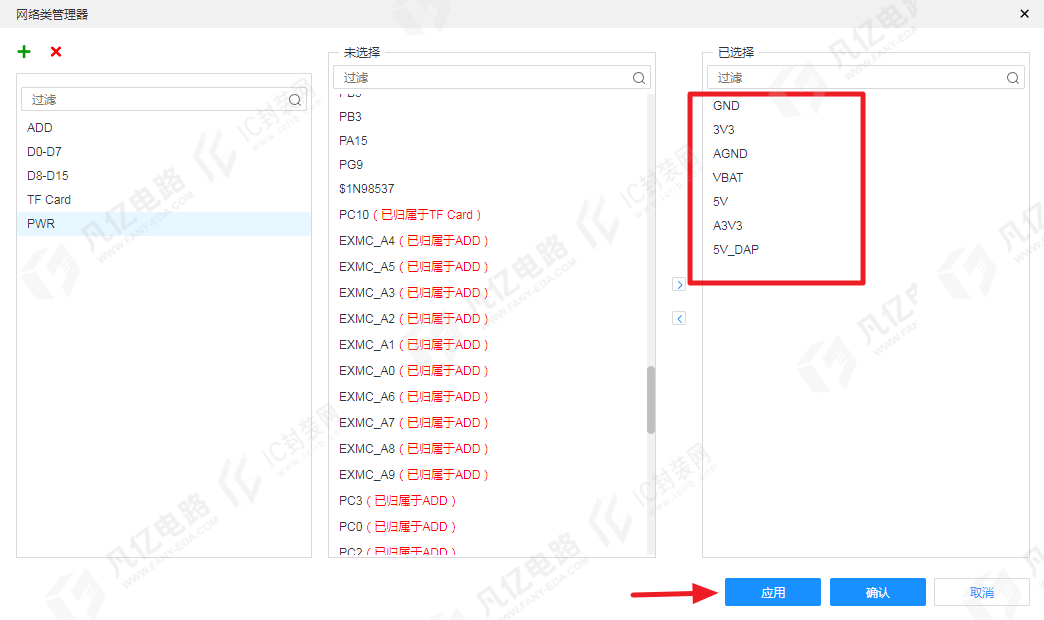Focus the 未选择 filter field

491,78
